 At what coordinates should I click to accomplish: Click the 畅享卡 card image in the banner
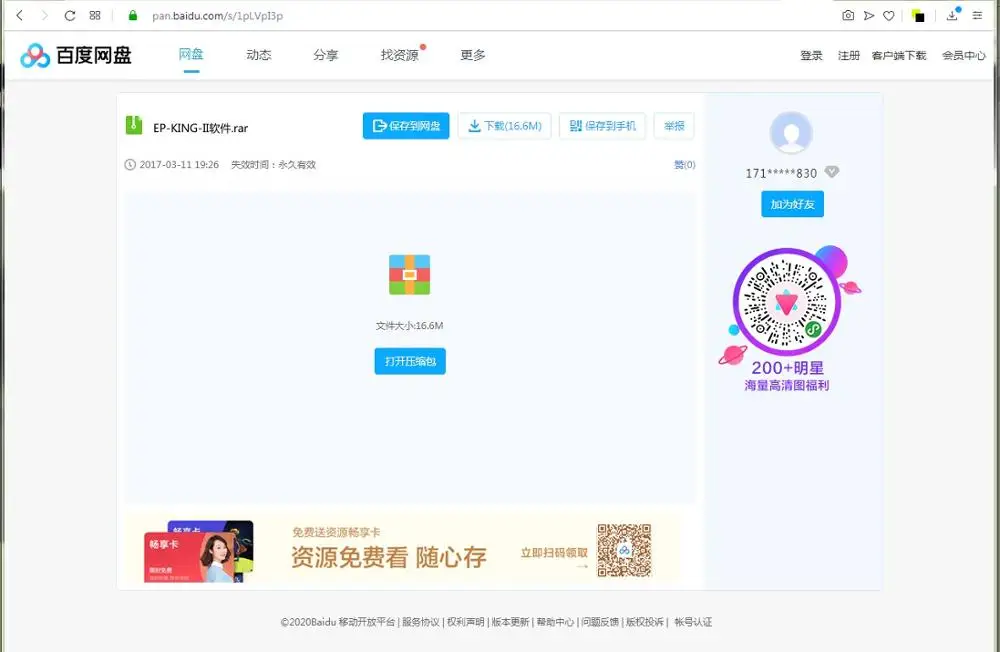point(198,552)
